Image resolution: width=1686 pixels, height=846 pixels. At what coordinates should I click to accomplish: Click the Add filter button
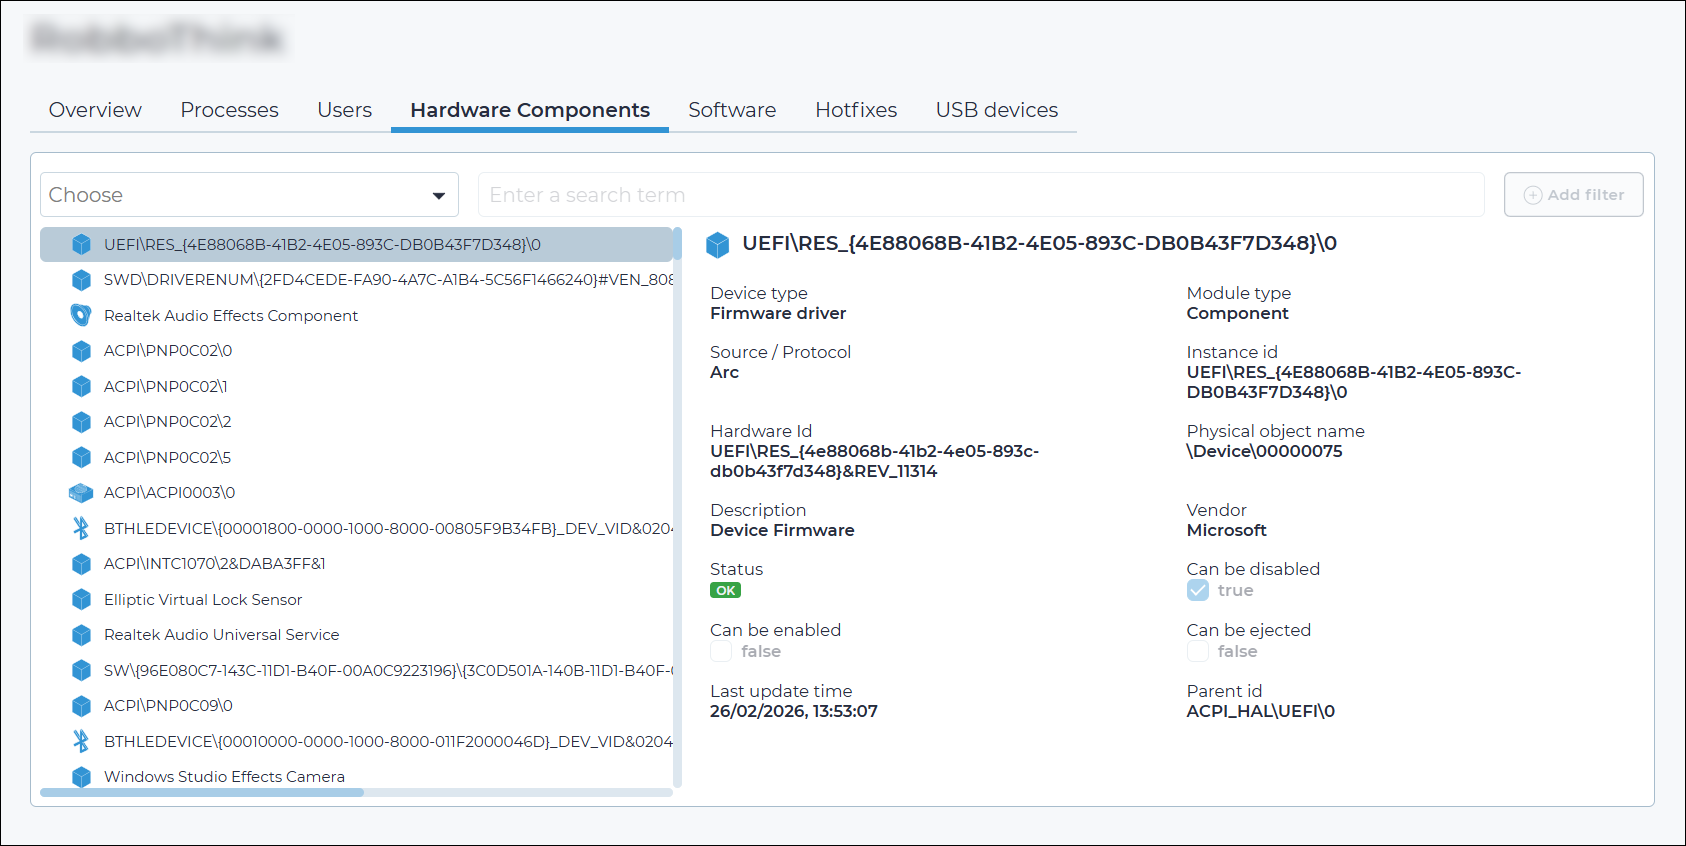(x=1573, y=195)
